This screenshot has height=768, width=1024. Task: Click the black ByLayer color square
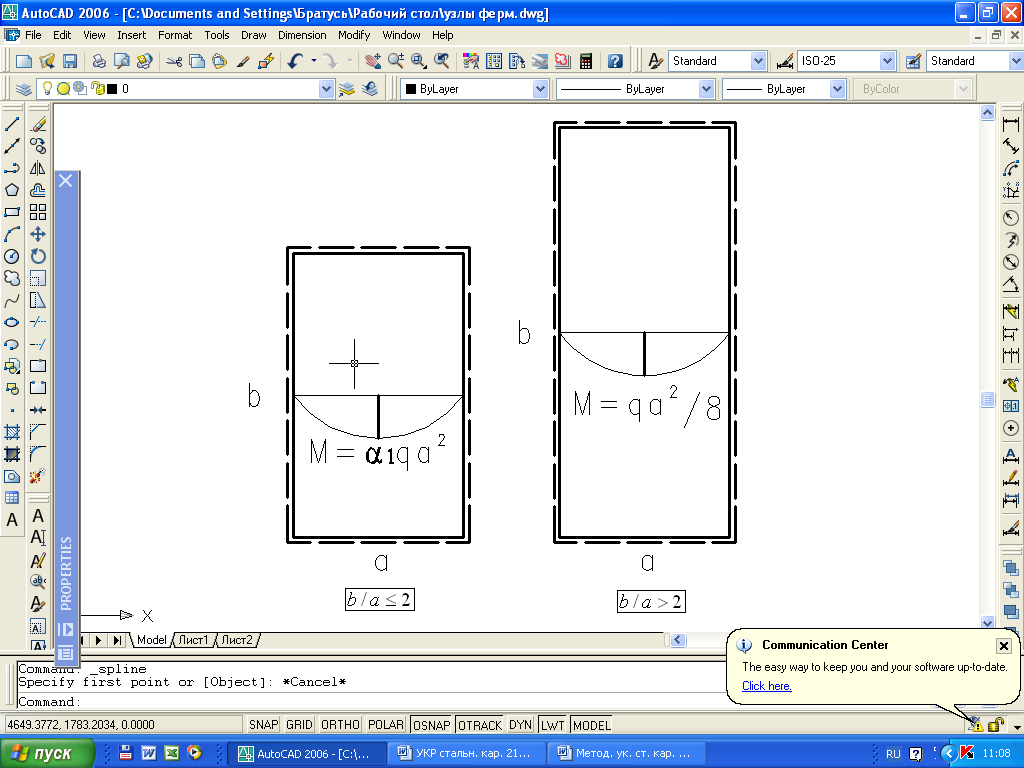411,89
